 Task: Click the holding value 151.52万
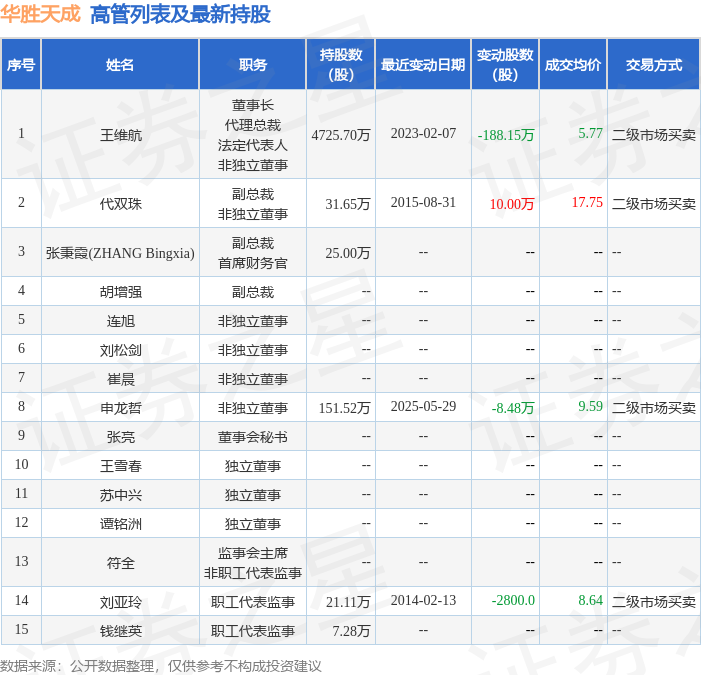point(344,408)
